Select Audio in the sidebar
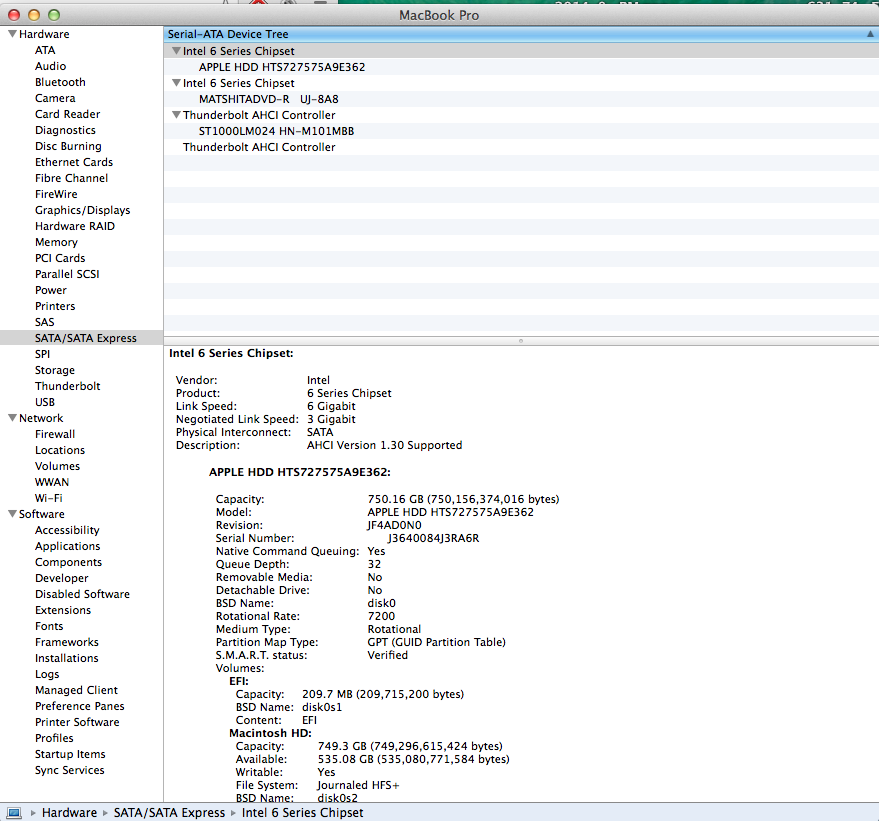The width and height of the screenshot is (879, 821). [x=50, y=66]
